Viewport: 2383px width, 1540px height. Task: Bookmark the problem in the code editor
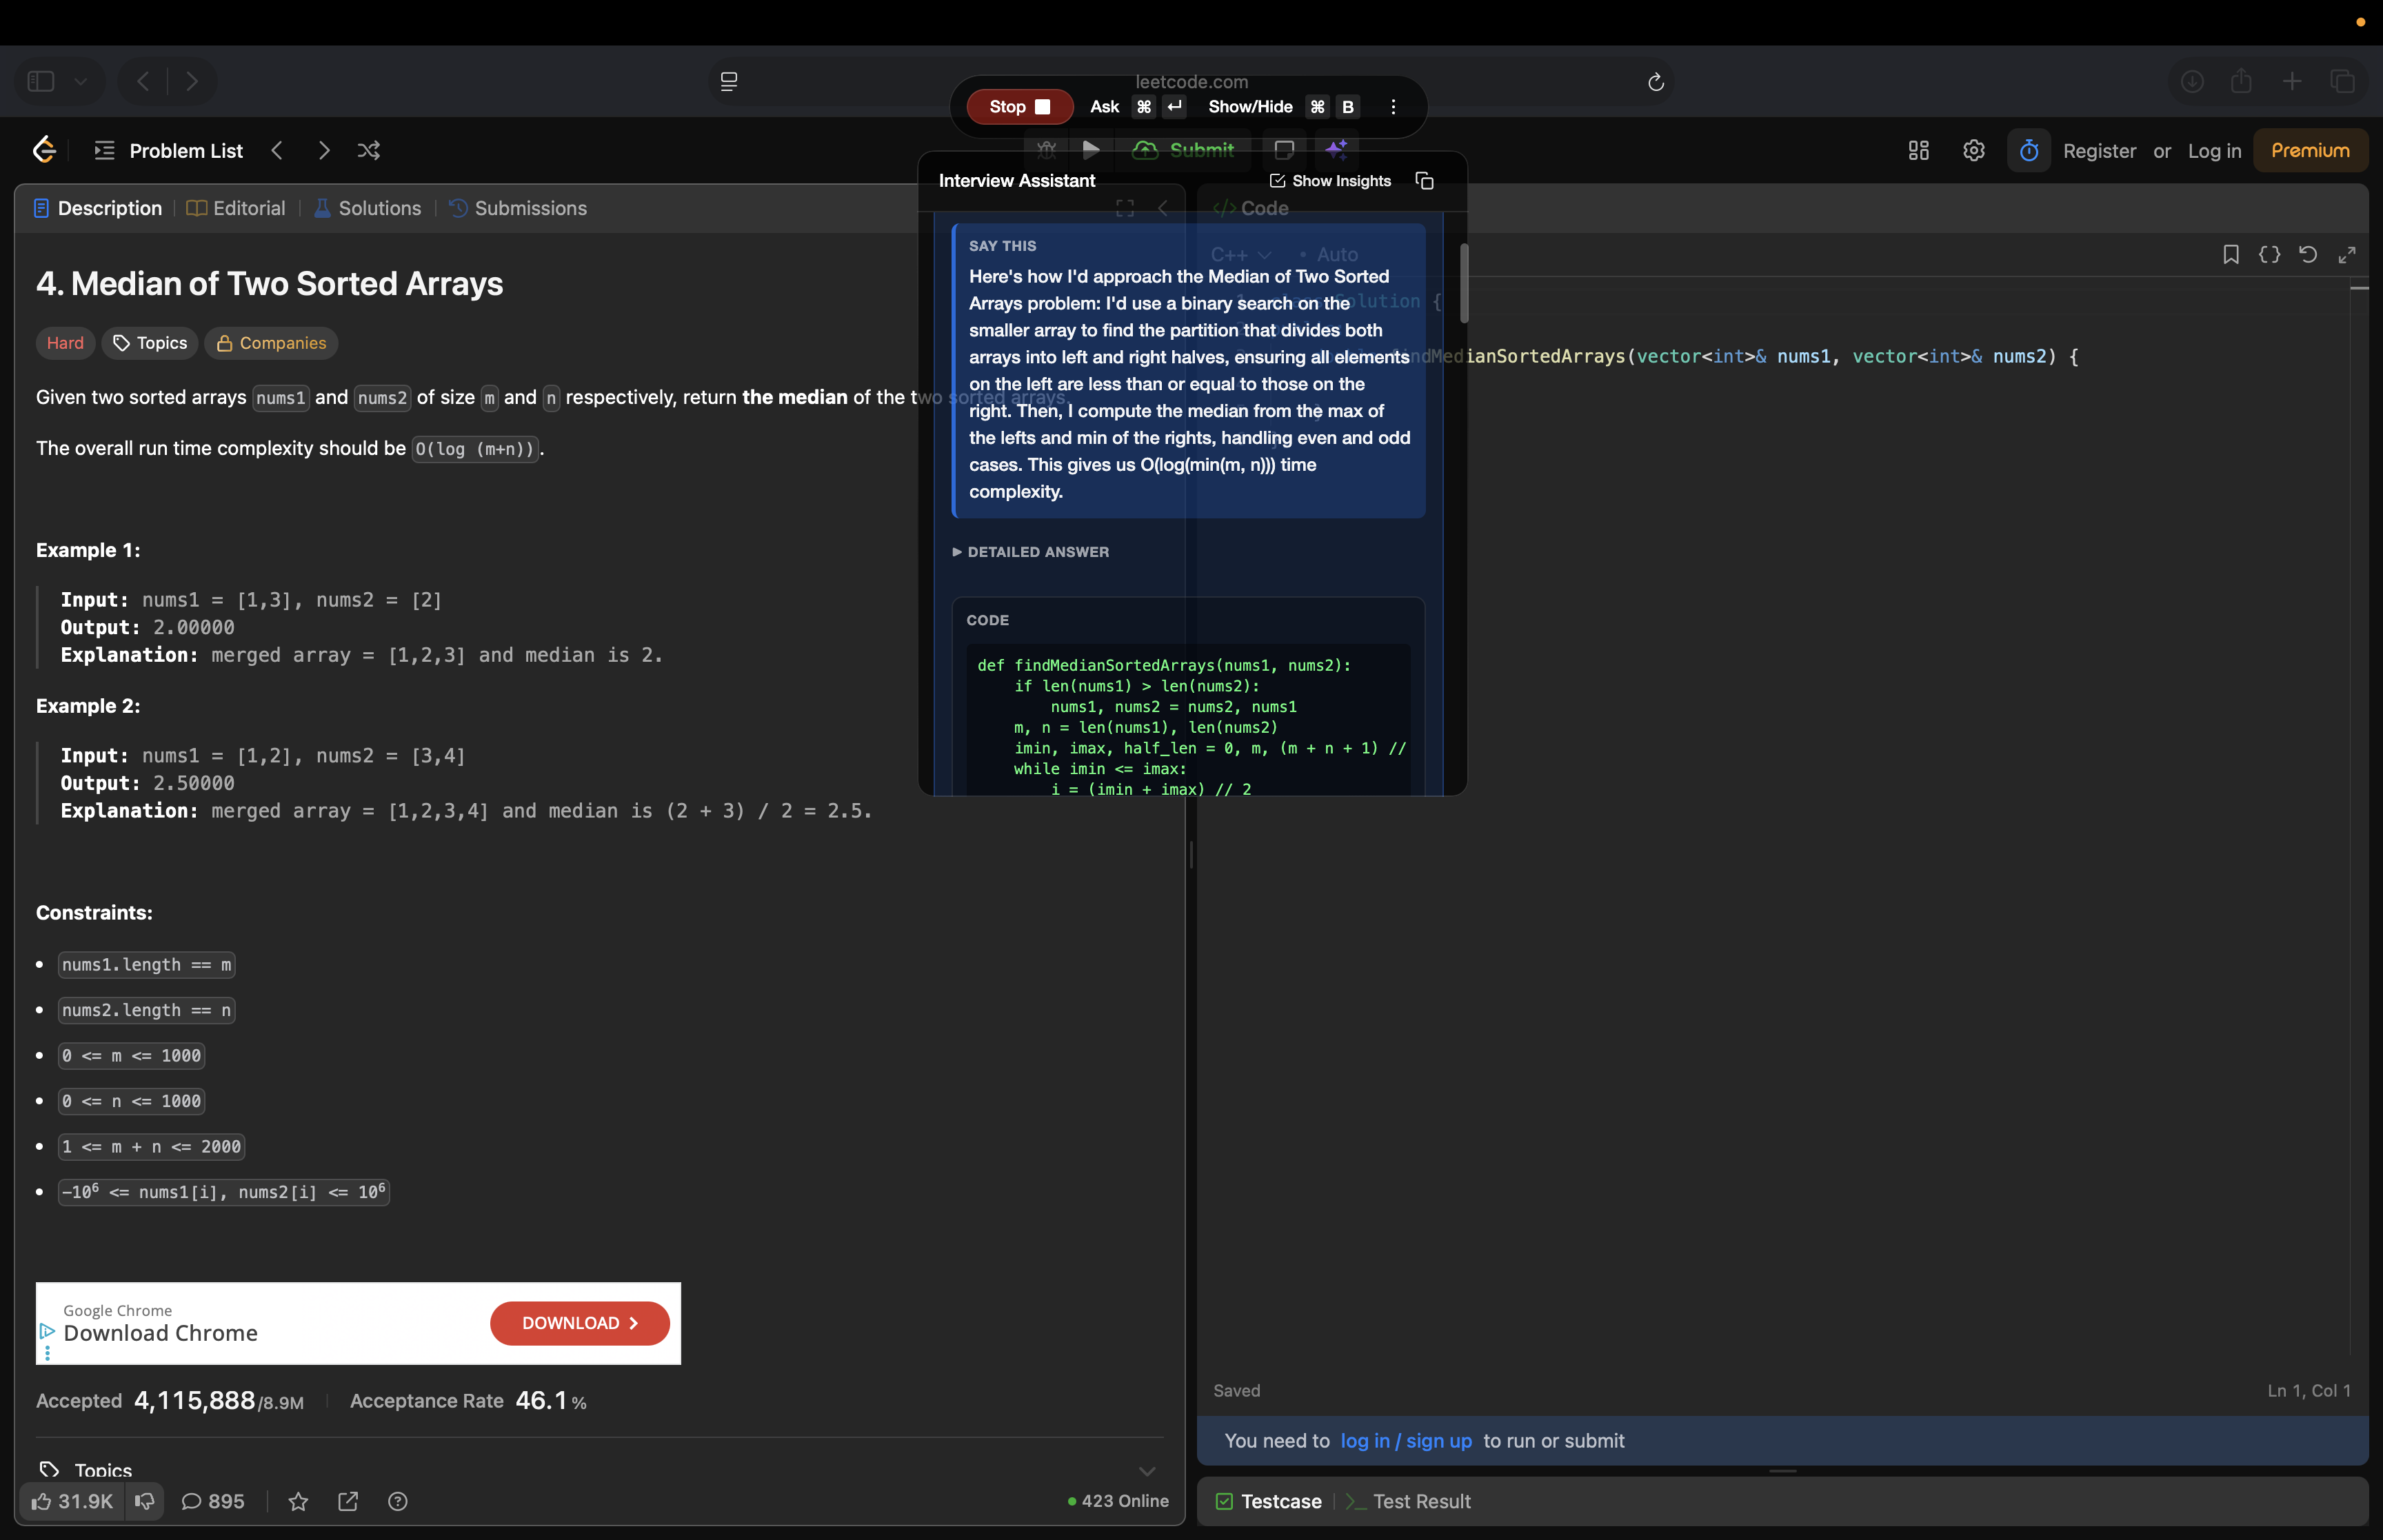pos(2231,254)
